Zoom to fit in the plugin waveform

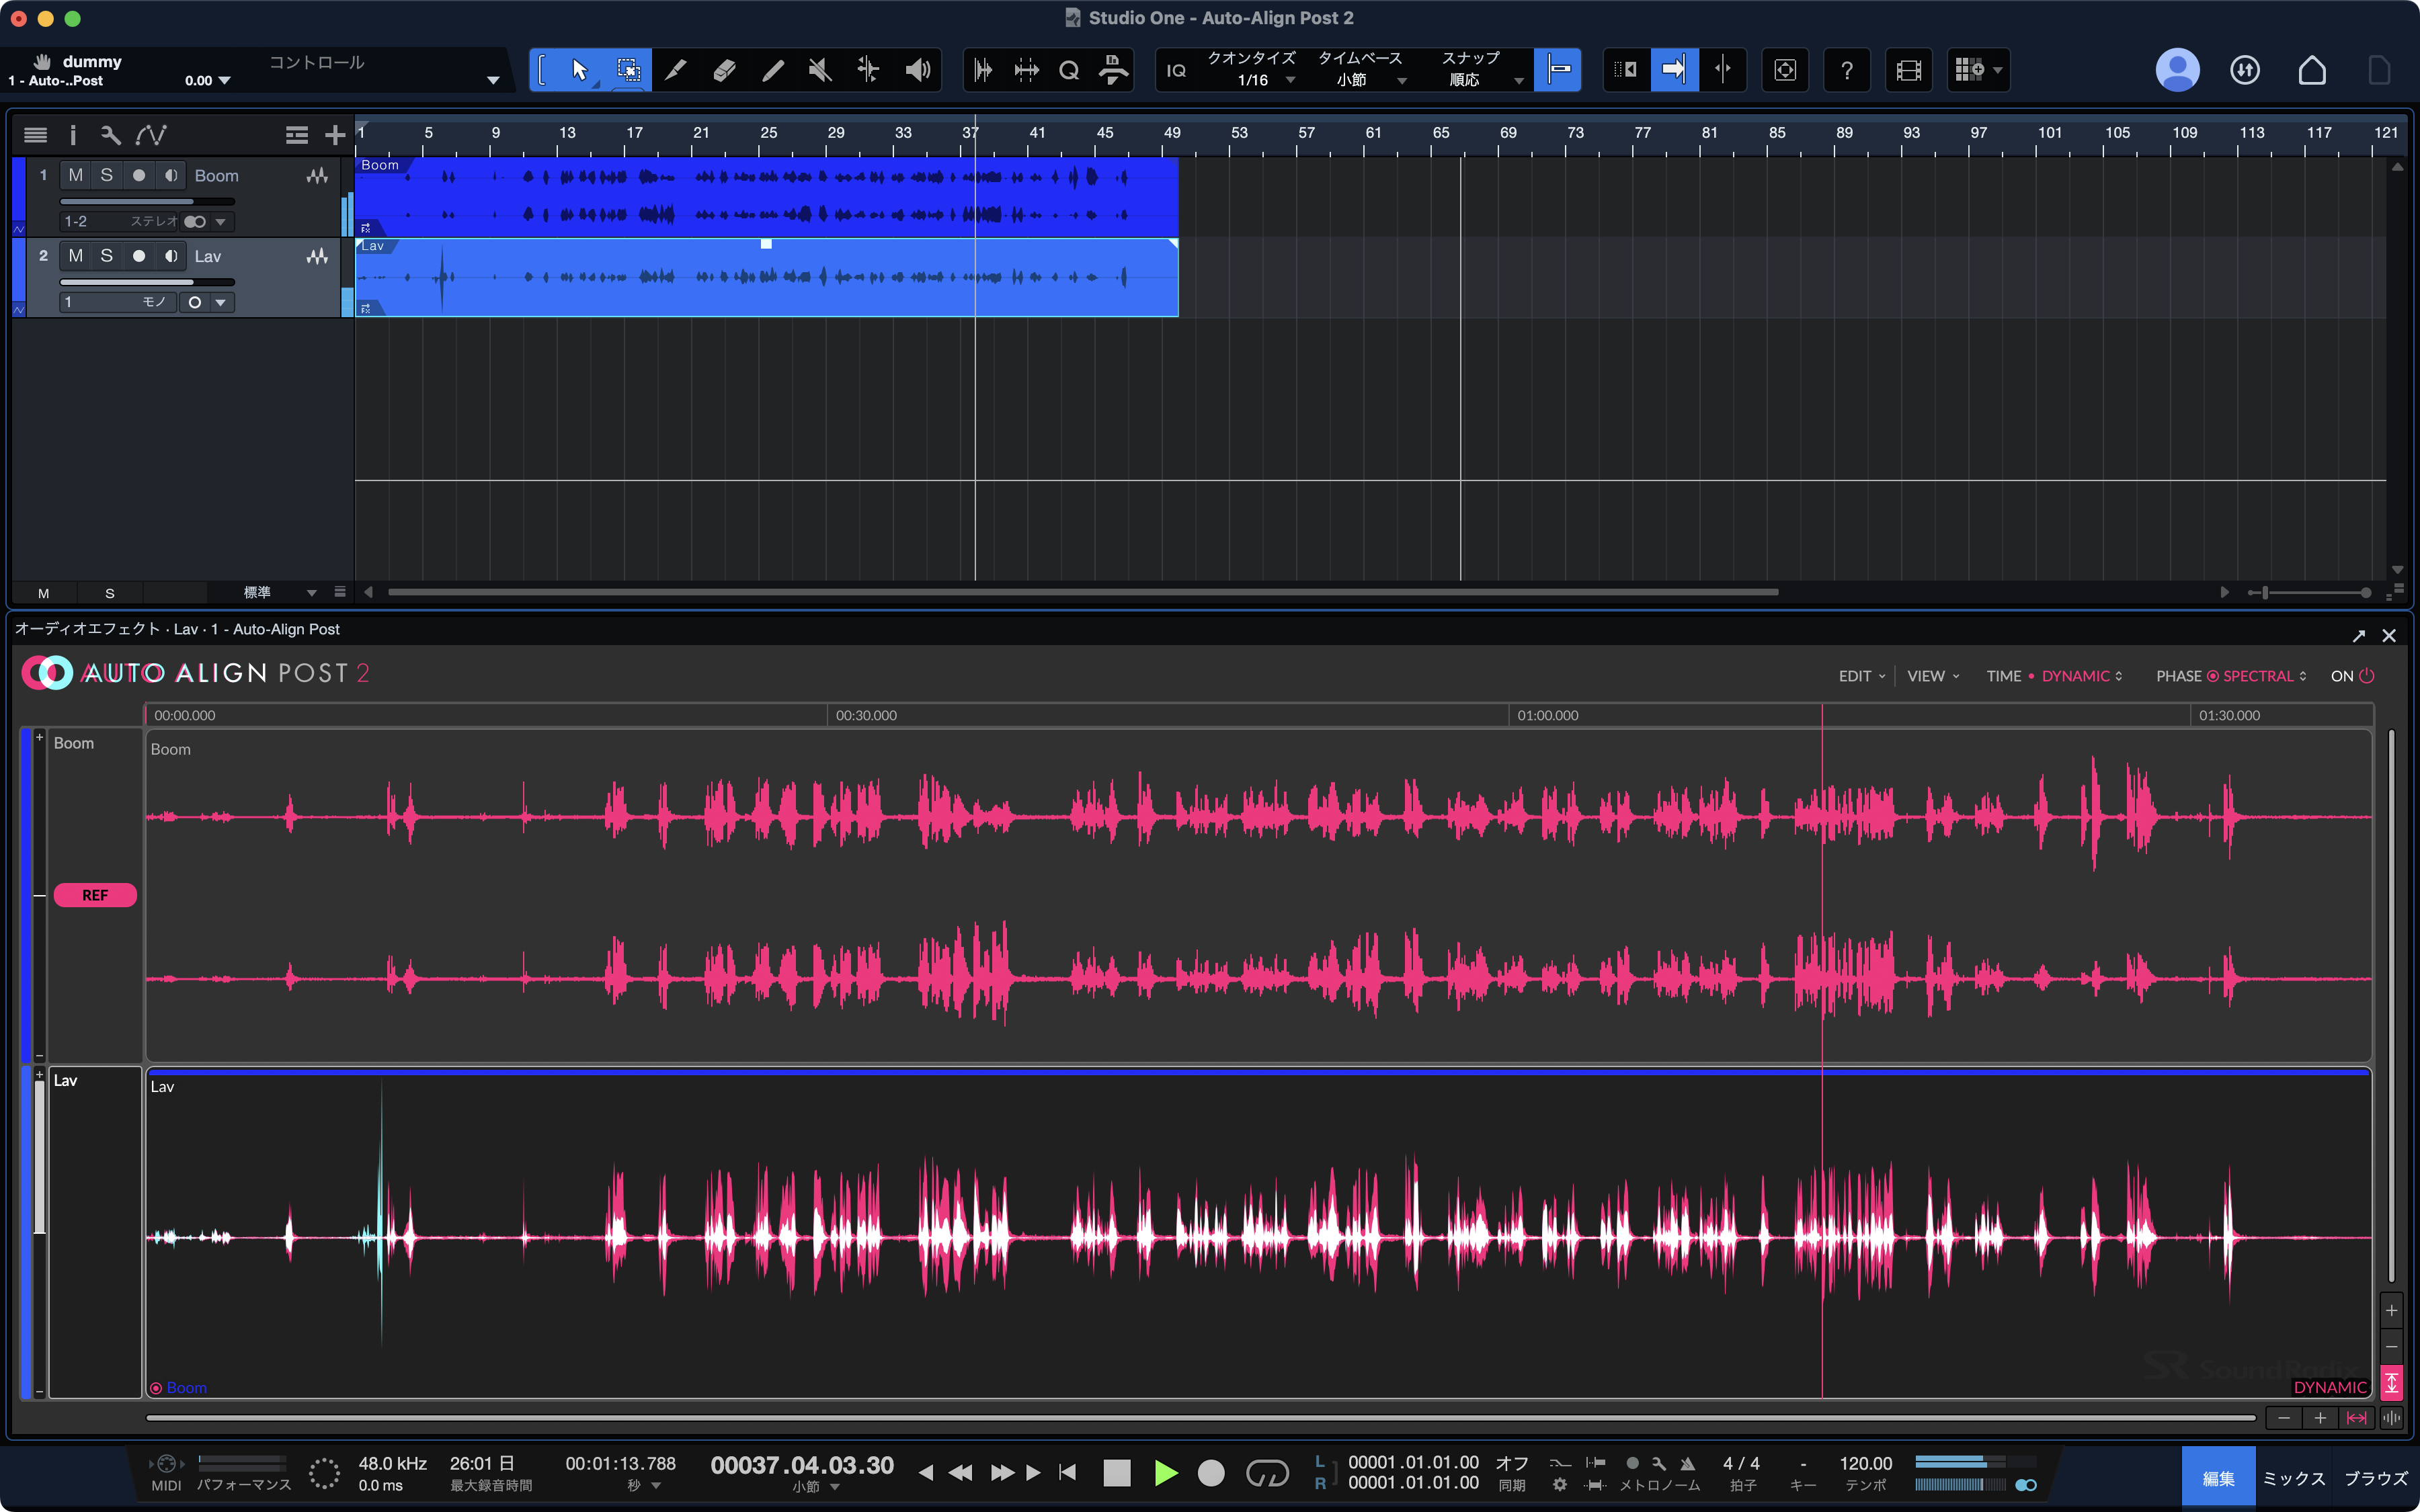[x=2356, y=1418]
